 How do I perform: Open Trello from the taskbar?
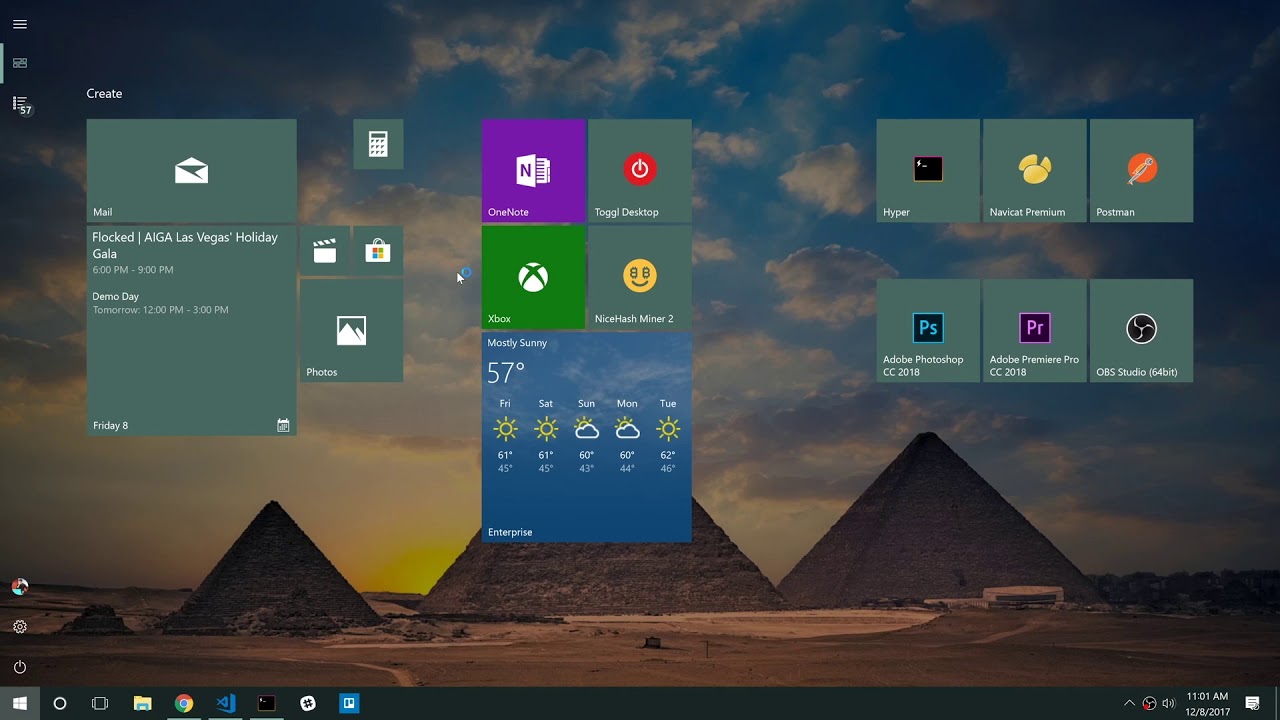[x=349, y=703]
